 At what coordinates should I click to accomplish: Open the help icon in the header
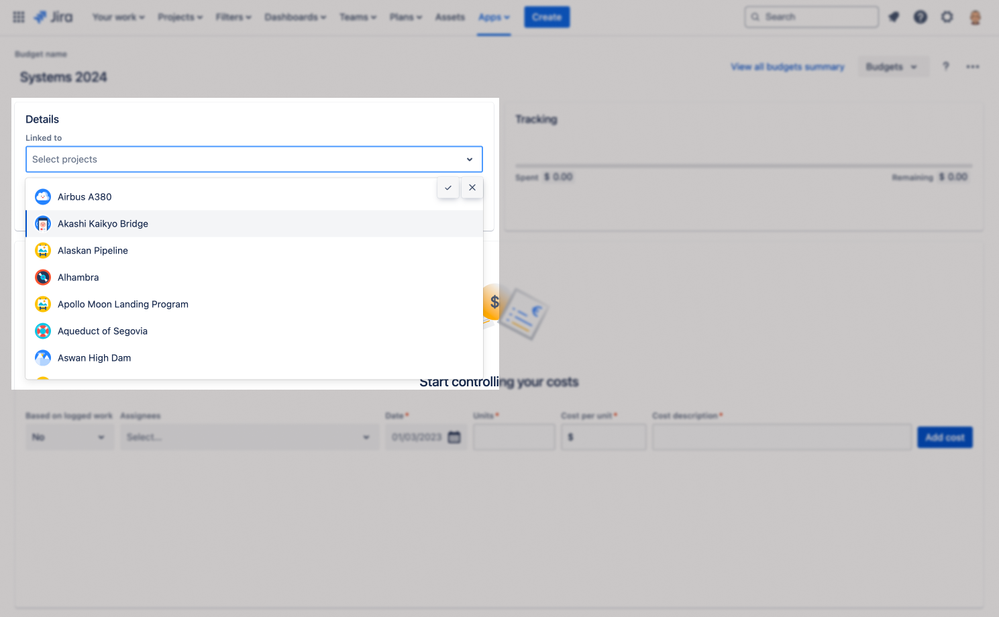pos(920,16)
